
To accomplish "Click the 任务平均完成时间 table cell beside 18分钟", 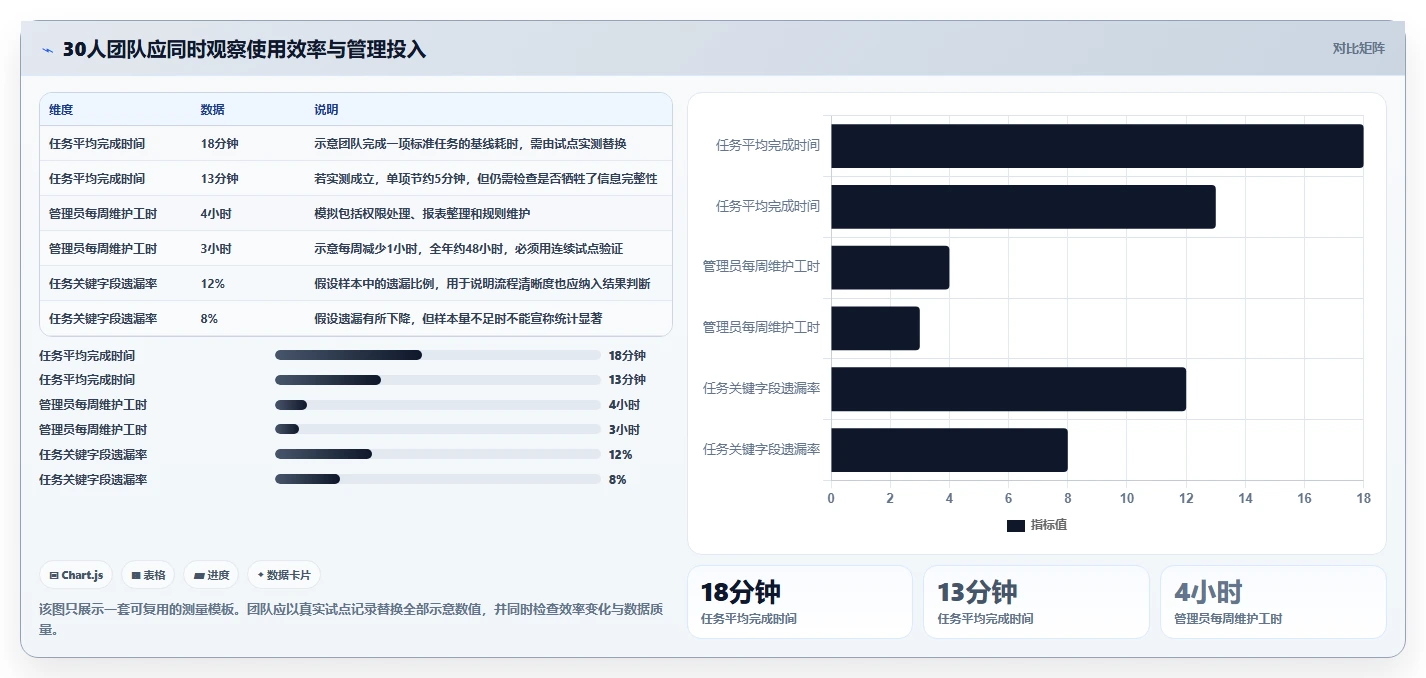I will point(97,144).
